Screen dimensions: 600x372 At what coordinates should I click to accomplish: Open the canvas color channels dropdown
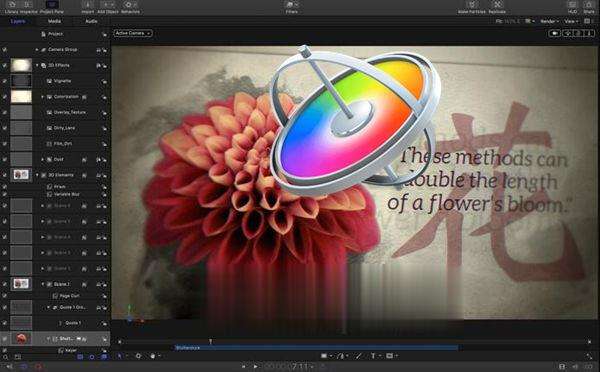(x=530, y=21)
